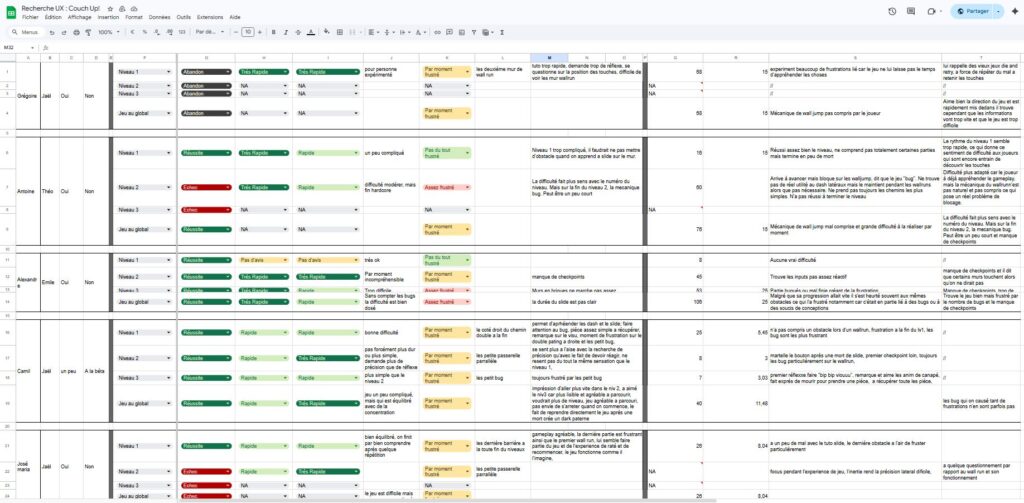This screenshot has height=503, width=1024.
Task: Click the Partager share button
Action: [x=972, y=11]
